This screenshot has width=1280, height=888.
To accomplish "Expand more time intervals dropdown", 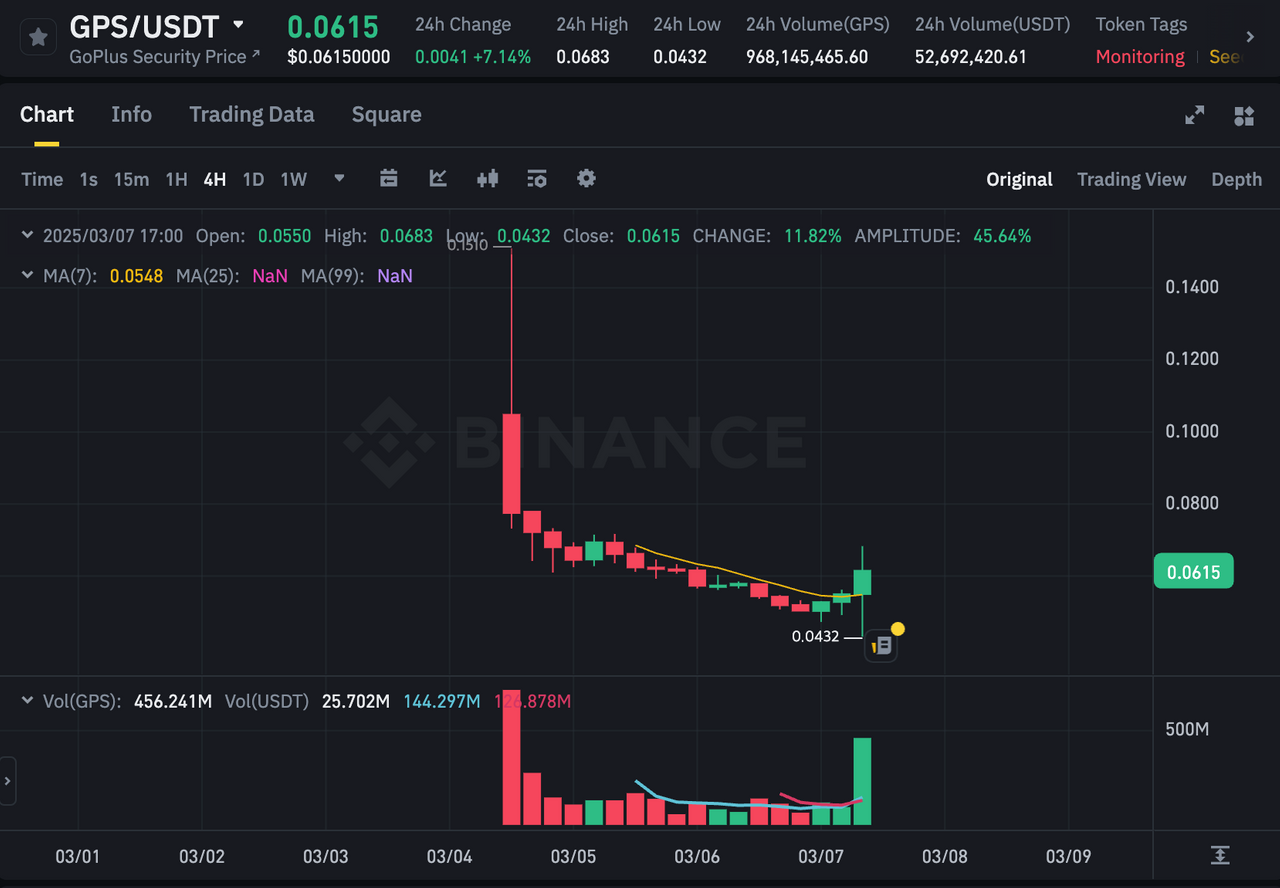I will click(339, 178).
